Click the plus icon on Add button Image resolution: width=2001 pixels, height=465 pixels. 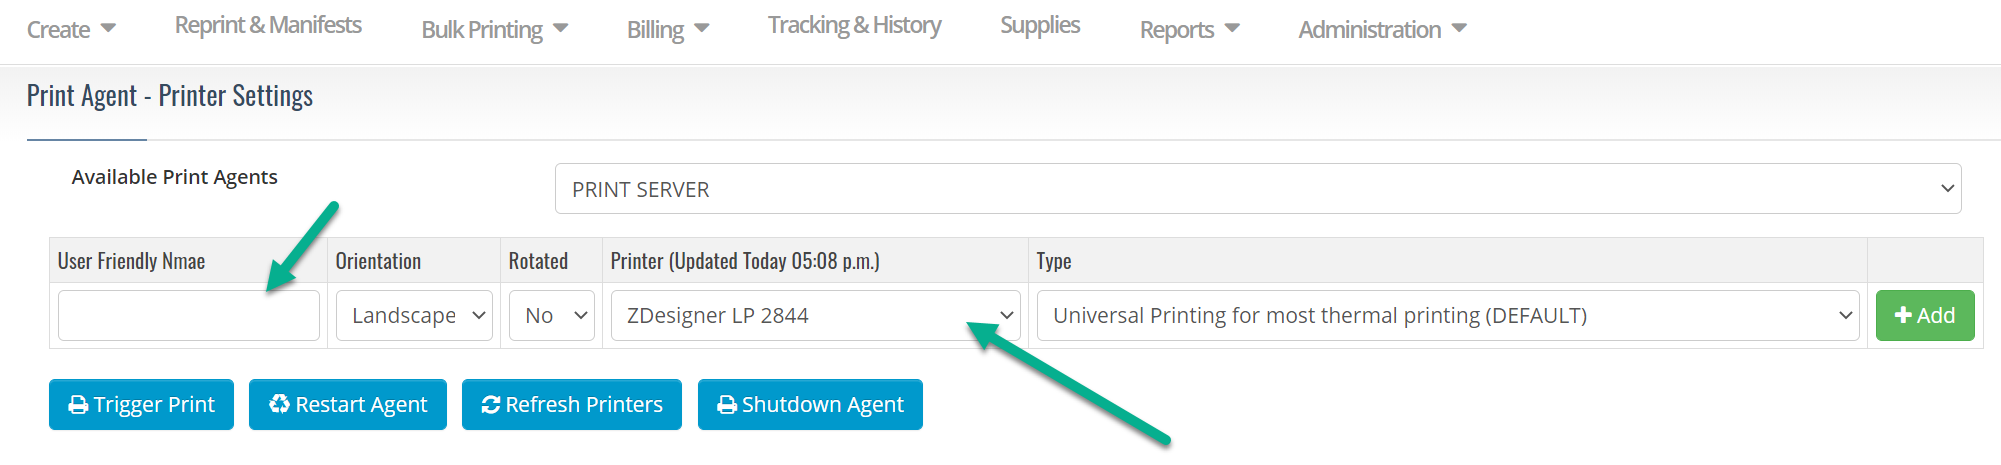coord(1903,316)
